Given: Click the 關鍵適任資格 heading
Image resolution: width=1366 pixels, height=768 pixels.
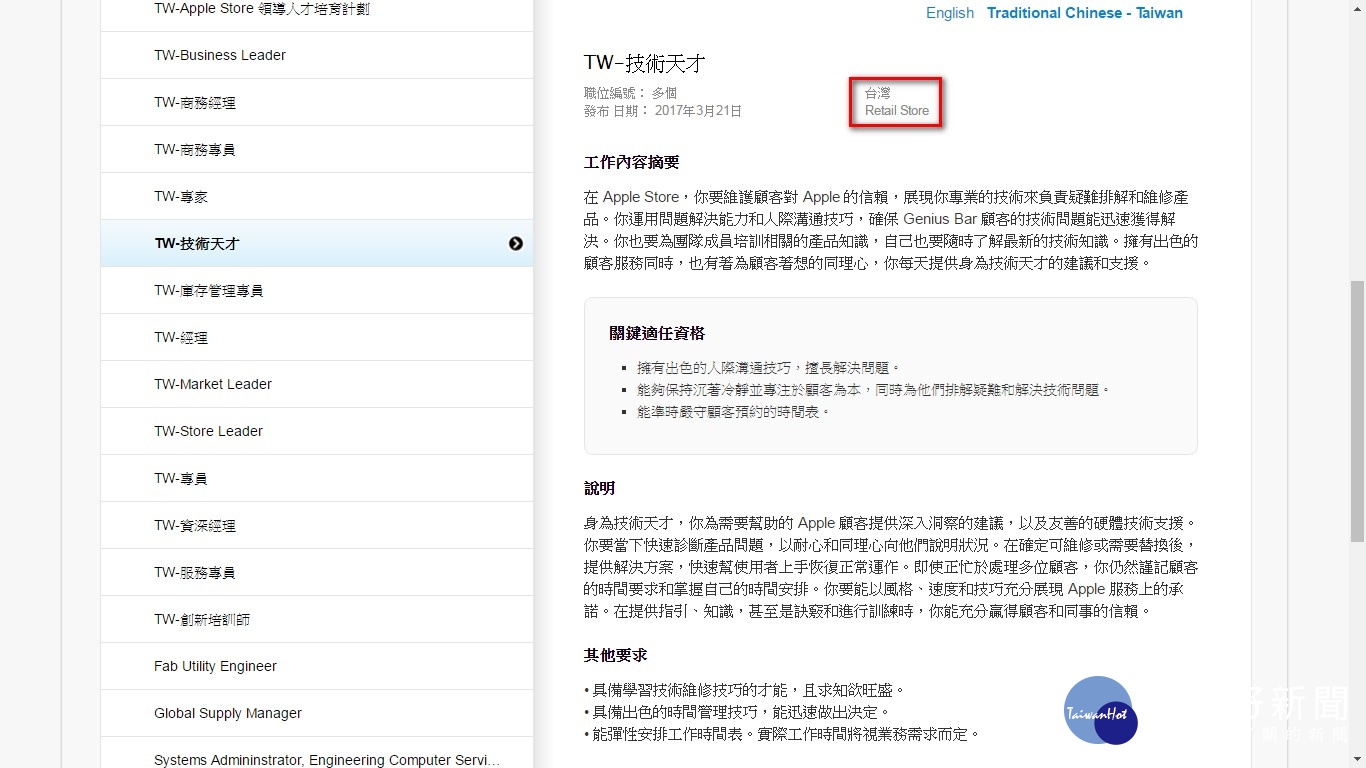Looking at the screenshot, I should (657, 333).
